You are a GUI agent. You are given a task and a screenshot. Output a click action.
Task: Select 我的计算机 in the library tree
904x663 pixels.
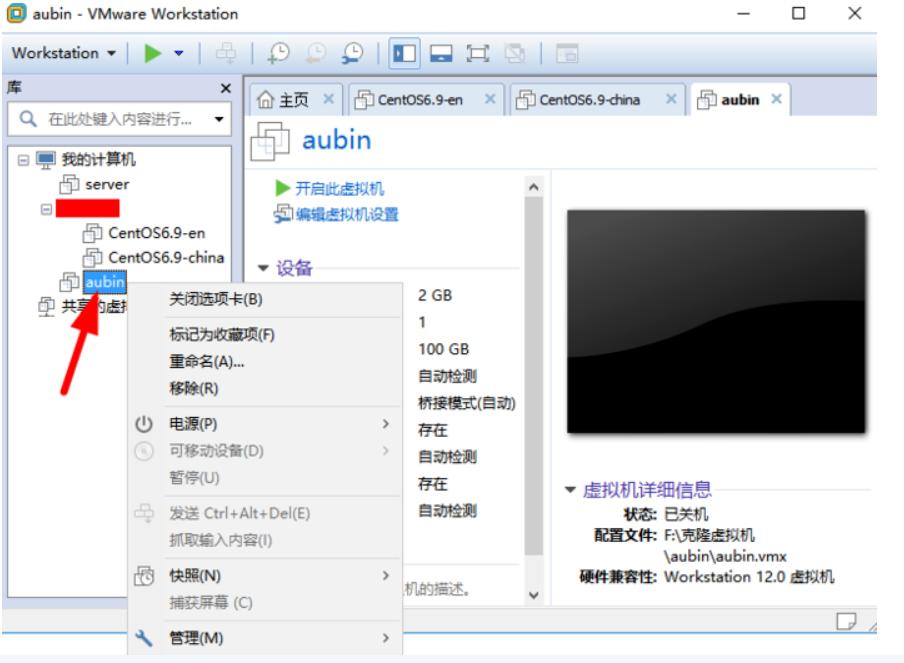[x=99, y=159]
